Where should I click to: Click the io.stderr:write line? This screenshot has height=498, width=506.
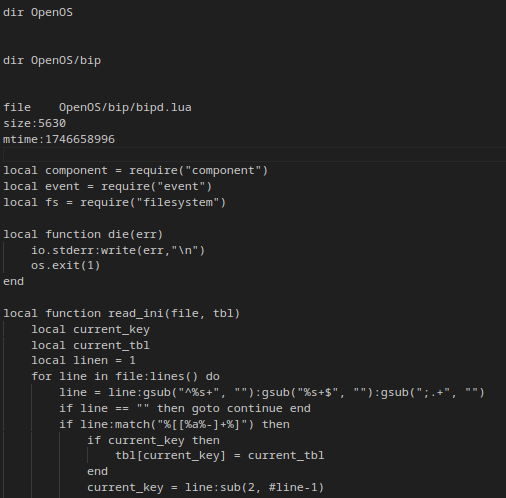(x=118, y=250)
